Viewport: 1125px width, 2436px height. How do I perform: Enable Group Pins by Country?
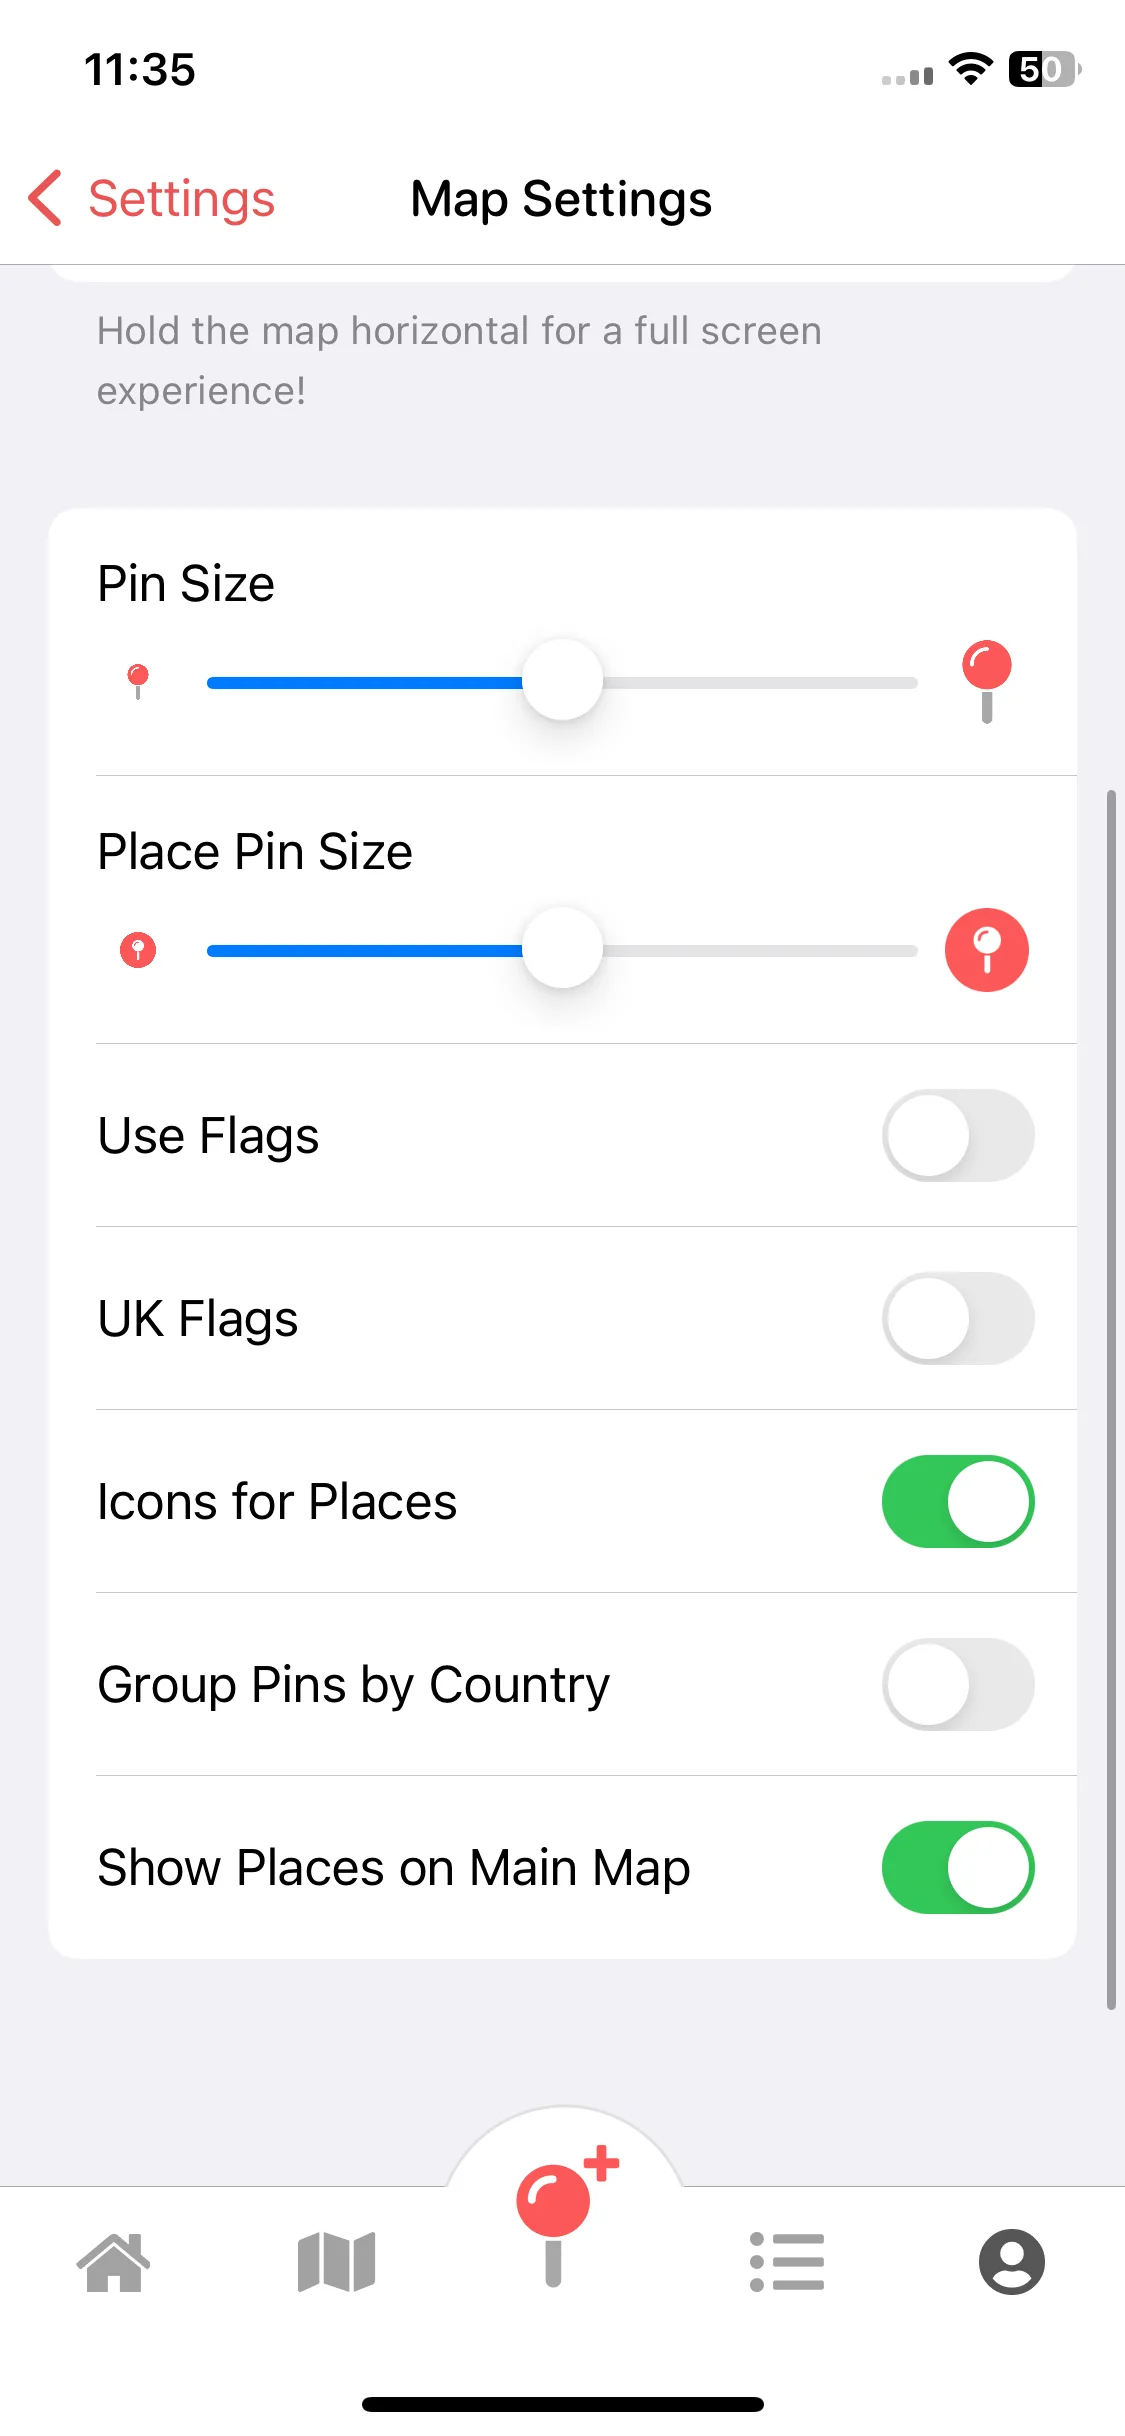pos(958,1684)
